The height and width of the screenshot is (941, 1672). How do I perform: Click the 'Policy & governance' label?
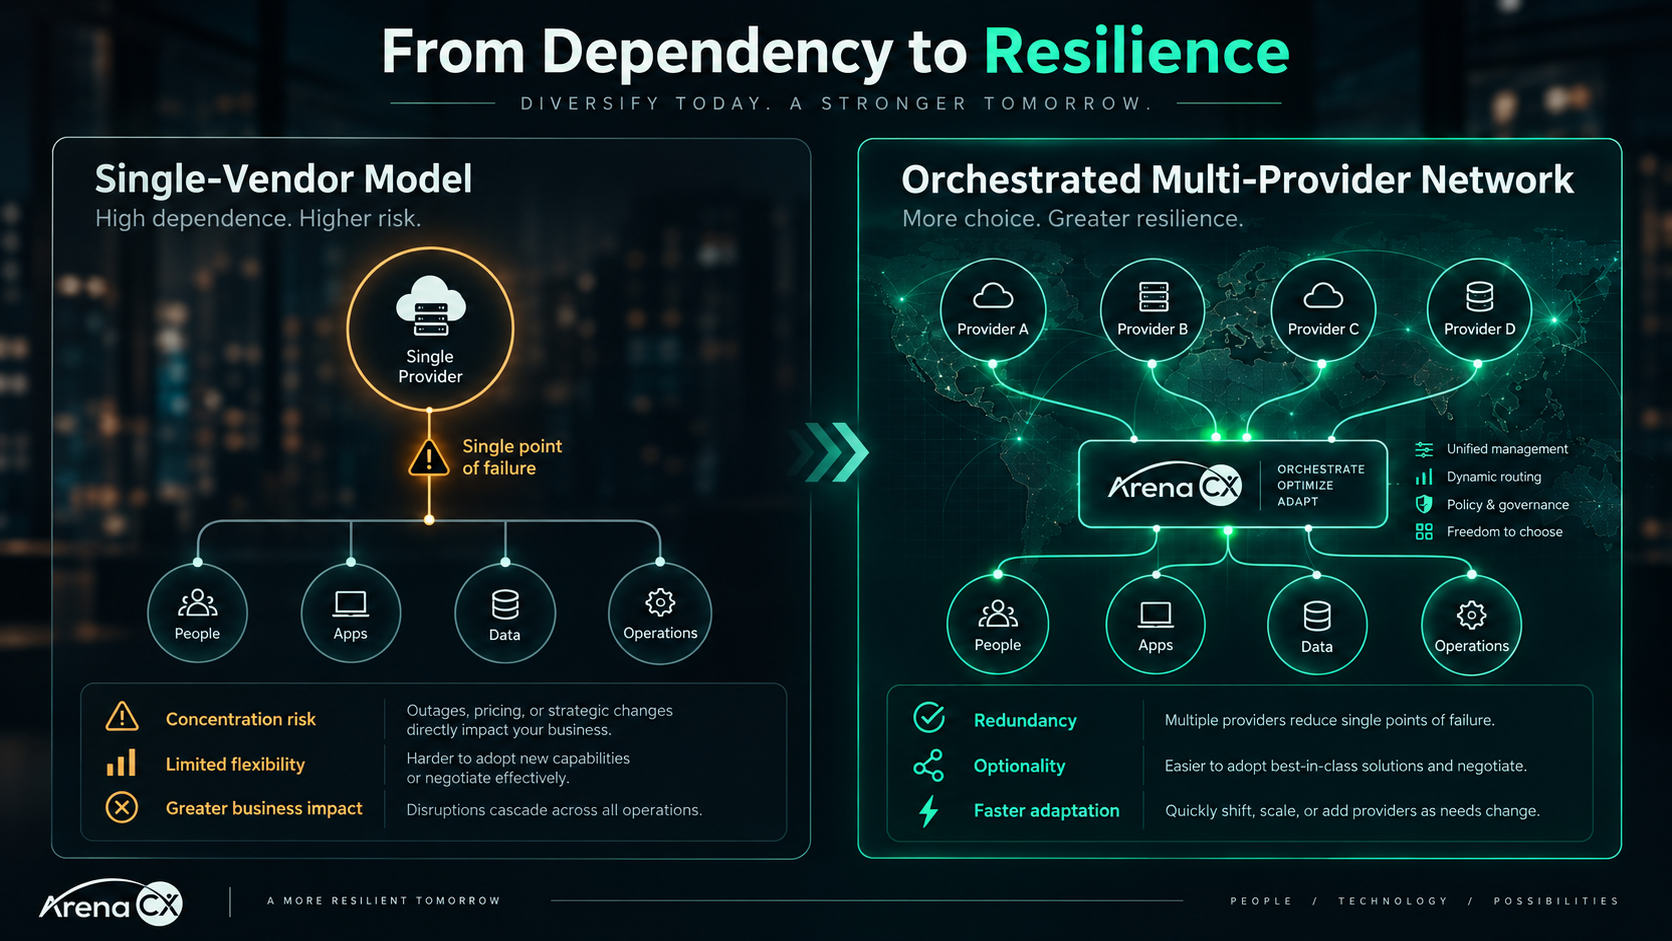click(1508, 505)
